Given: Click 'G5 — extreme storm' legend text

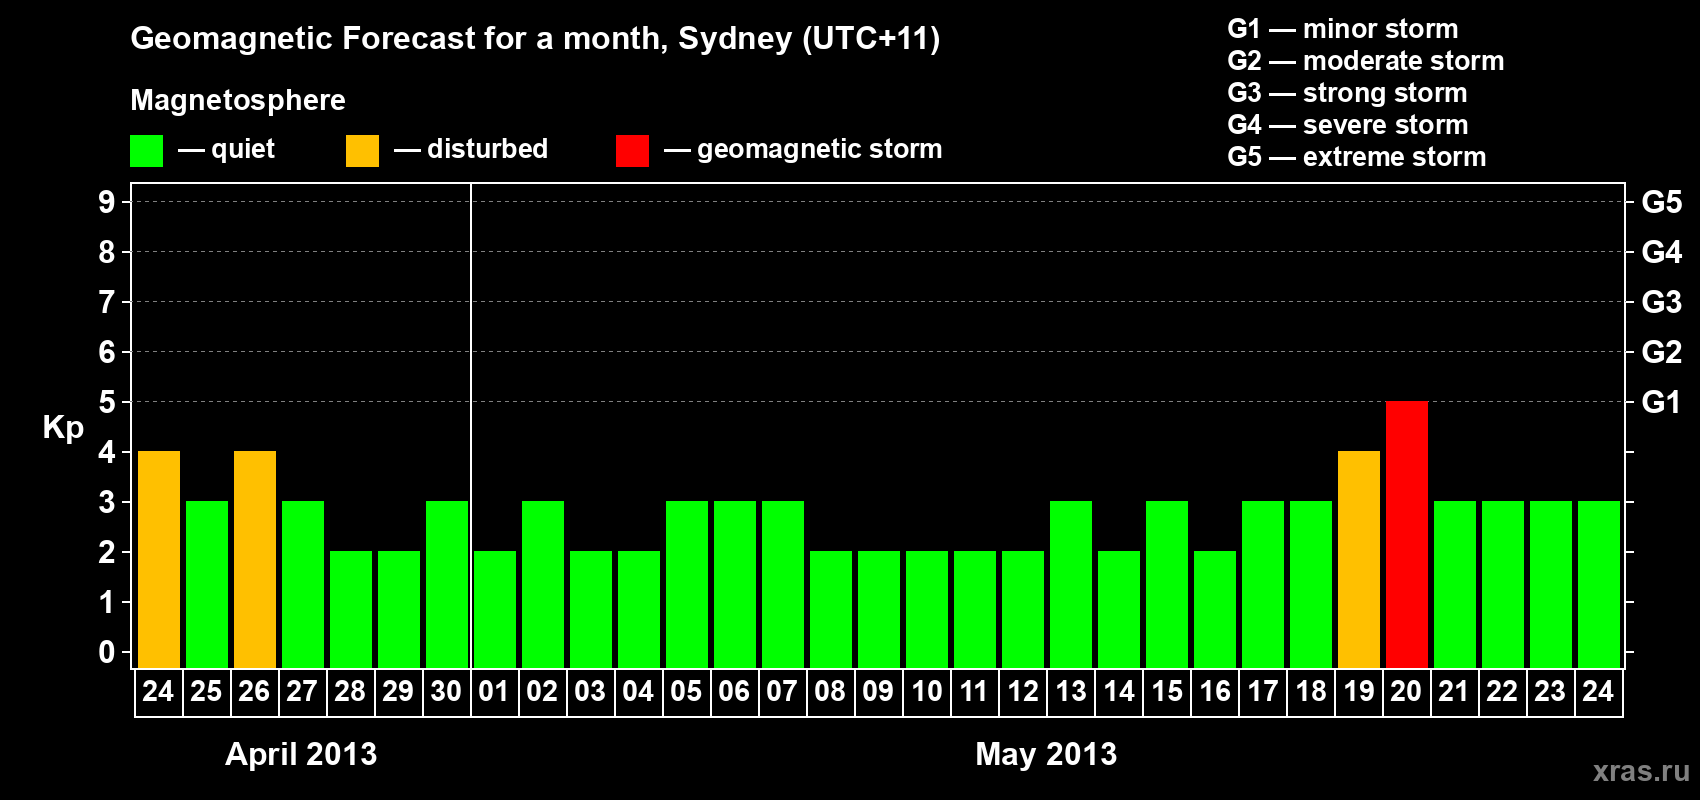Looking at the screenshot, I should [1357, 157].
